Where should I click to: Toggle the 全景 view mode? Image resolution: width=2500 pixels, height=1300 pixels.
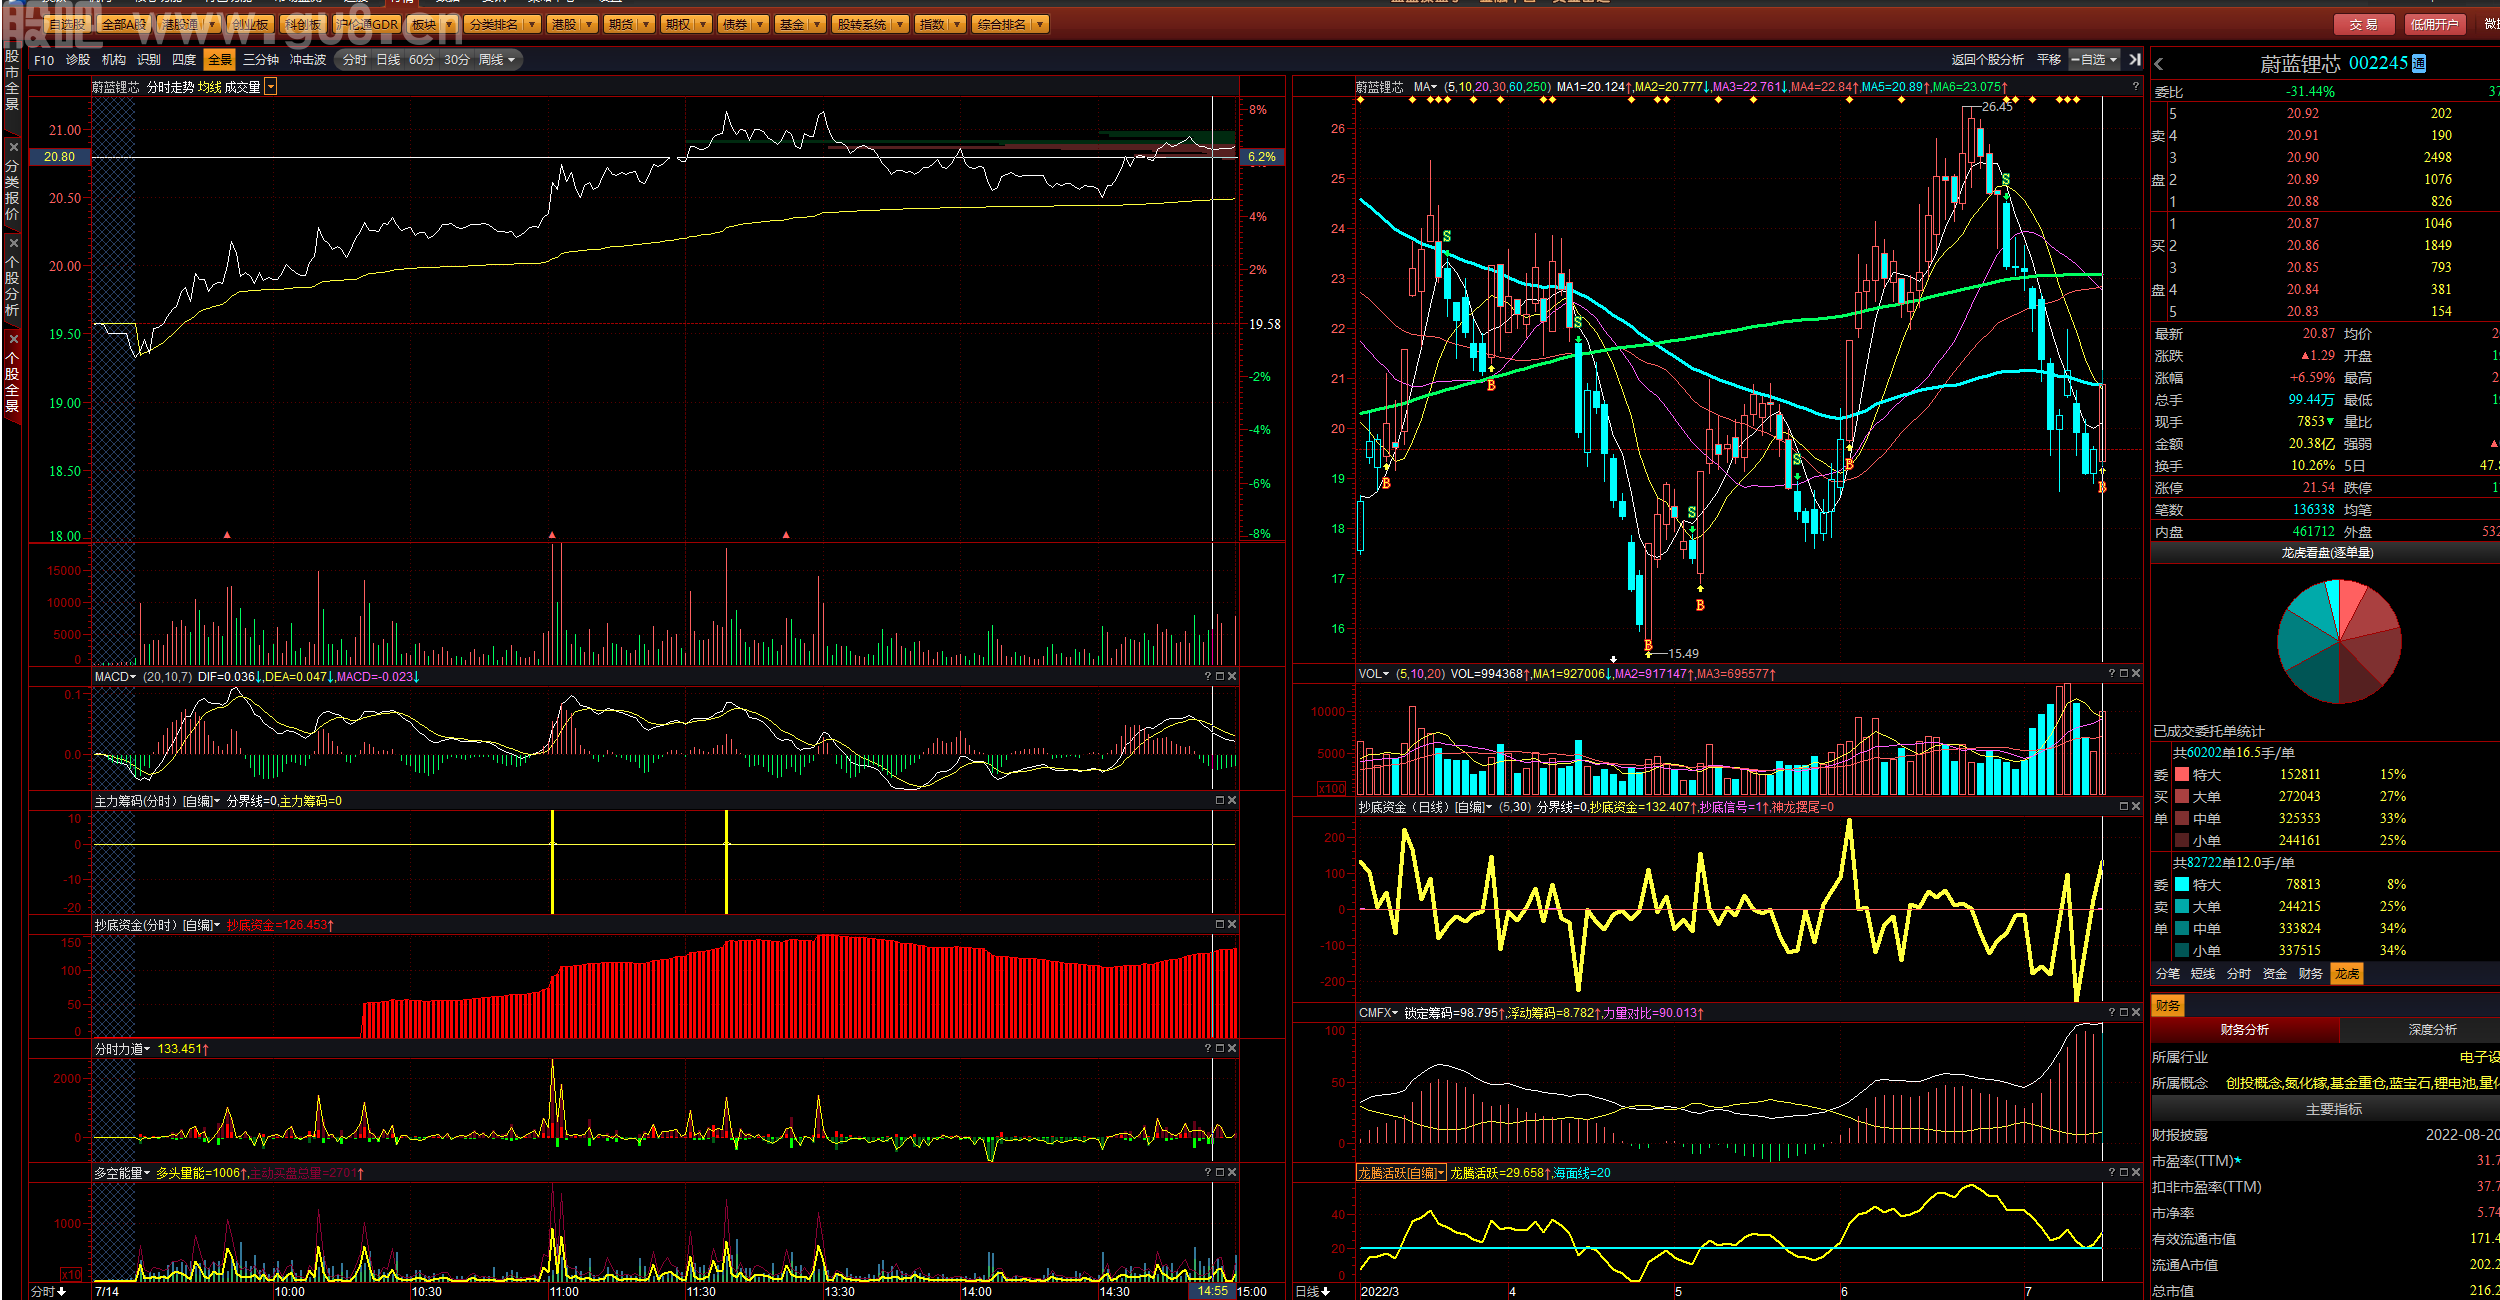point(220,60)
